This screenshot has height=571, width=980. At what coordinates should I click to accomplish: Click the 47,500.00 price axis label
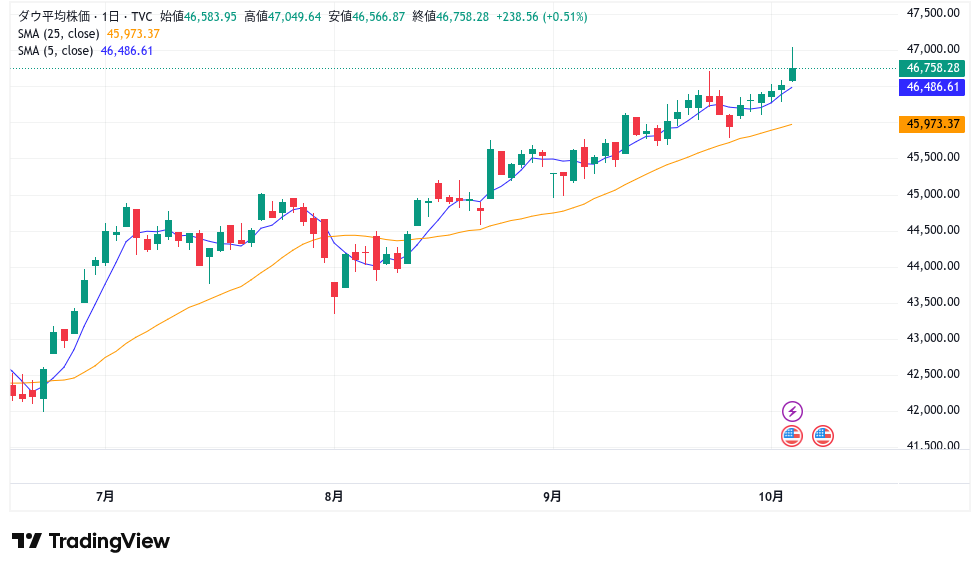932,13
